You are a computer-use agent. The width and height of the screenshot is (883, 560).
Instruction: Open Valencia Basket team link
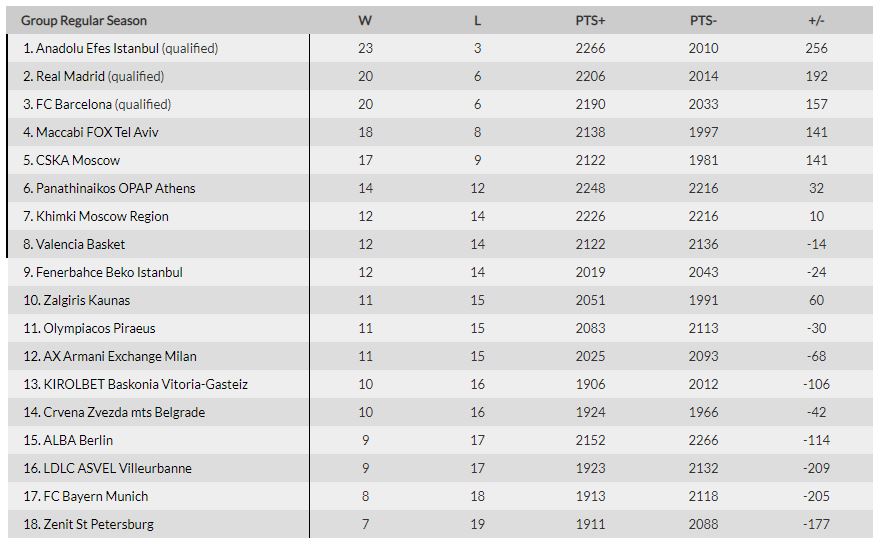click(81, 244)
